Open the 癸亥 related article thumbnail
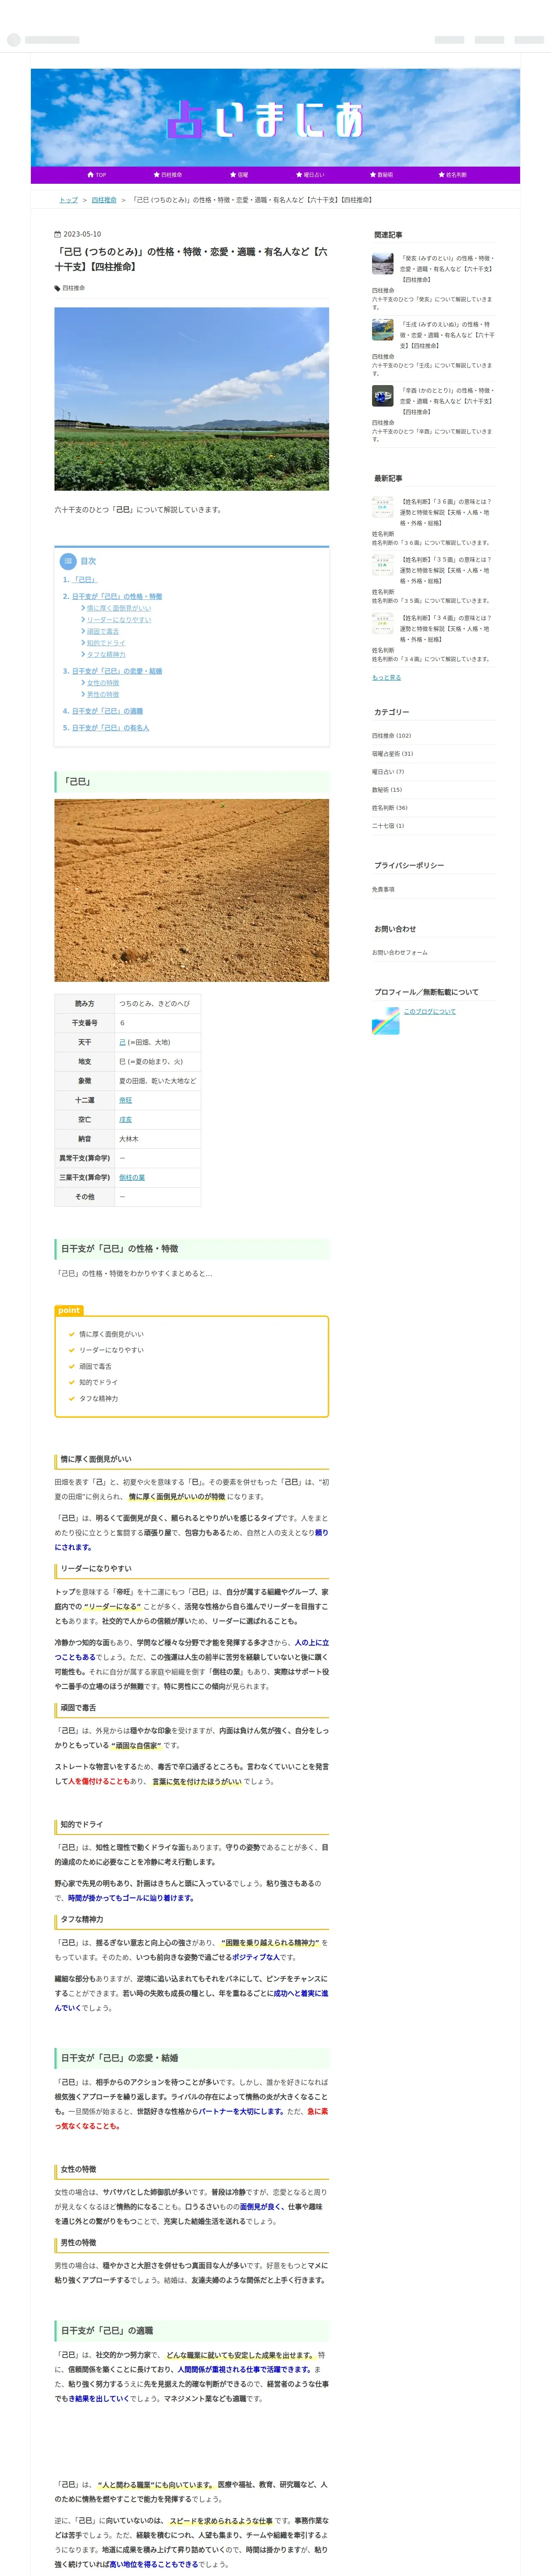This screenshot has height=2576, width=551. tap(382, 264)
